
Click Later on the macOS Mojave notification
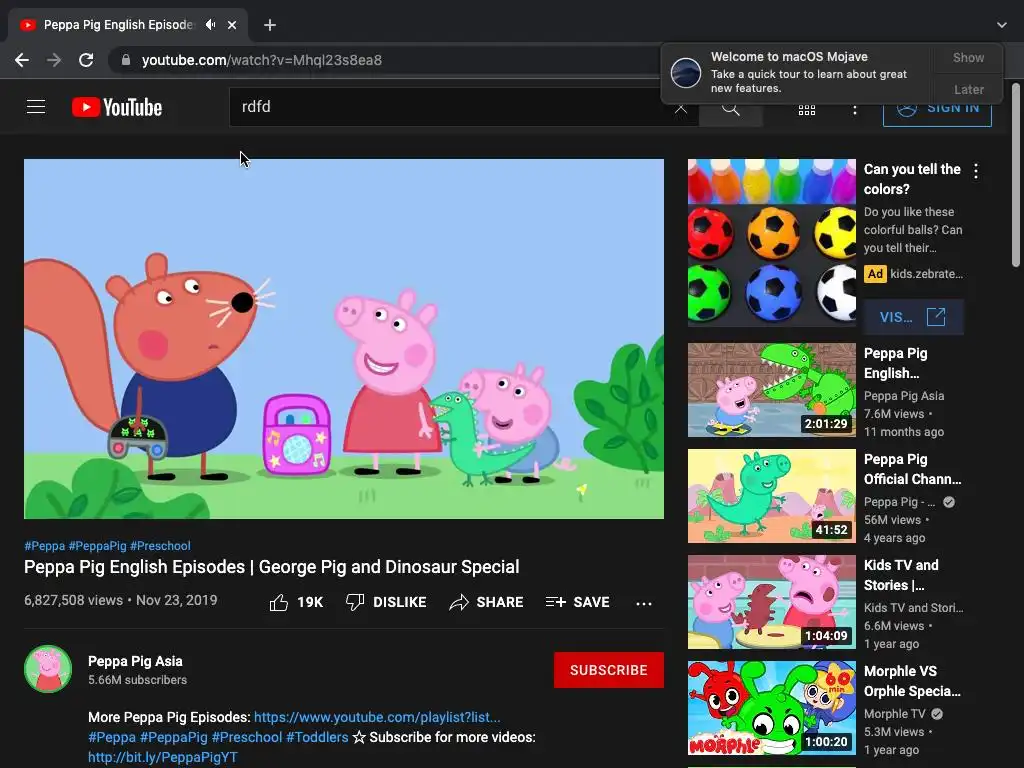[968, 89]
